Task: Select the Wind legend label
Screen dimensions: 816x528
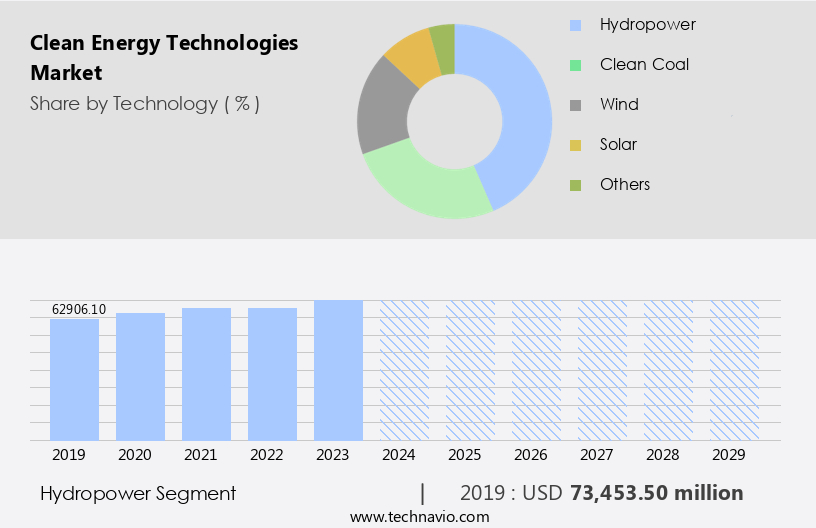Action: pyautogui.click(x=619, y=105)
